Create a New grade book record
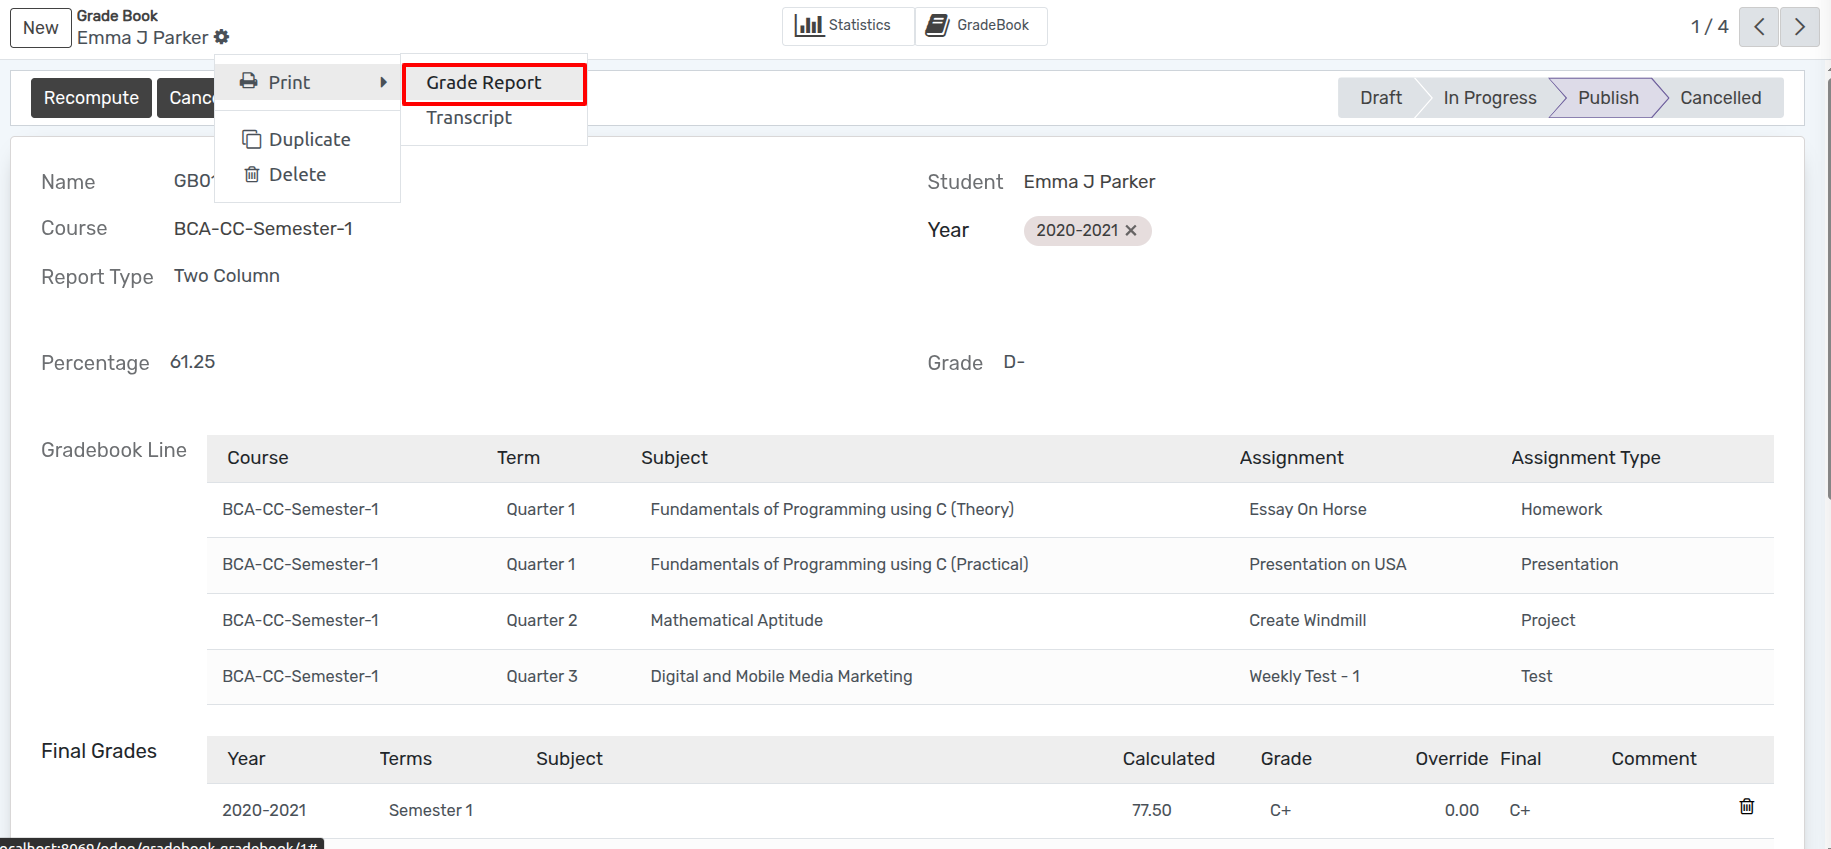The height and width of the screenshot is (849, 1831). tap(41, 28)
